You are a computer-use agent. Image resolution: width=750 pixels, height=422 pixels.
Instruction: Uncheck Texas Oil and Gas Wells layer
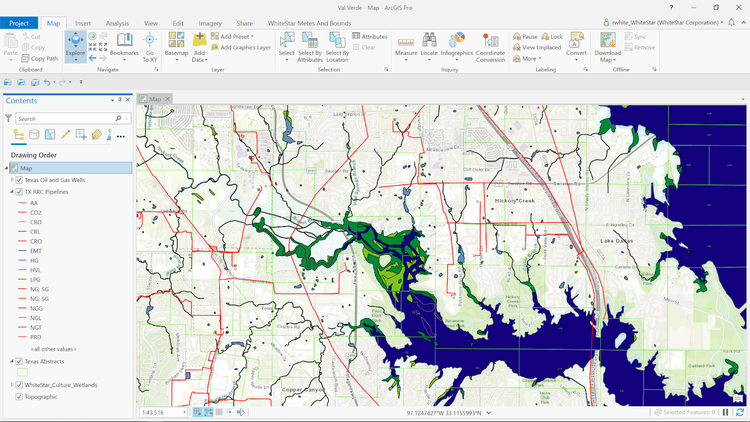tap(19, 180)
